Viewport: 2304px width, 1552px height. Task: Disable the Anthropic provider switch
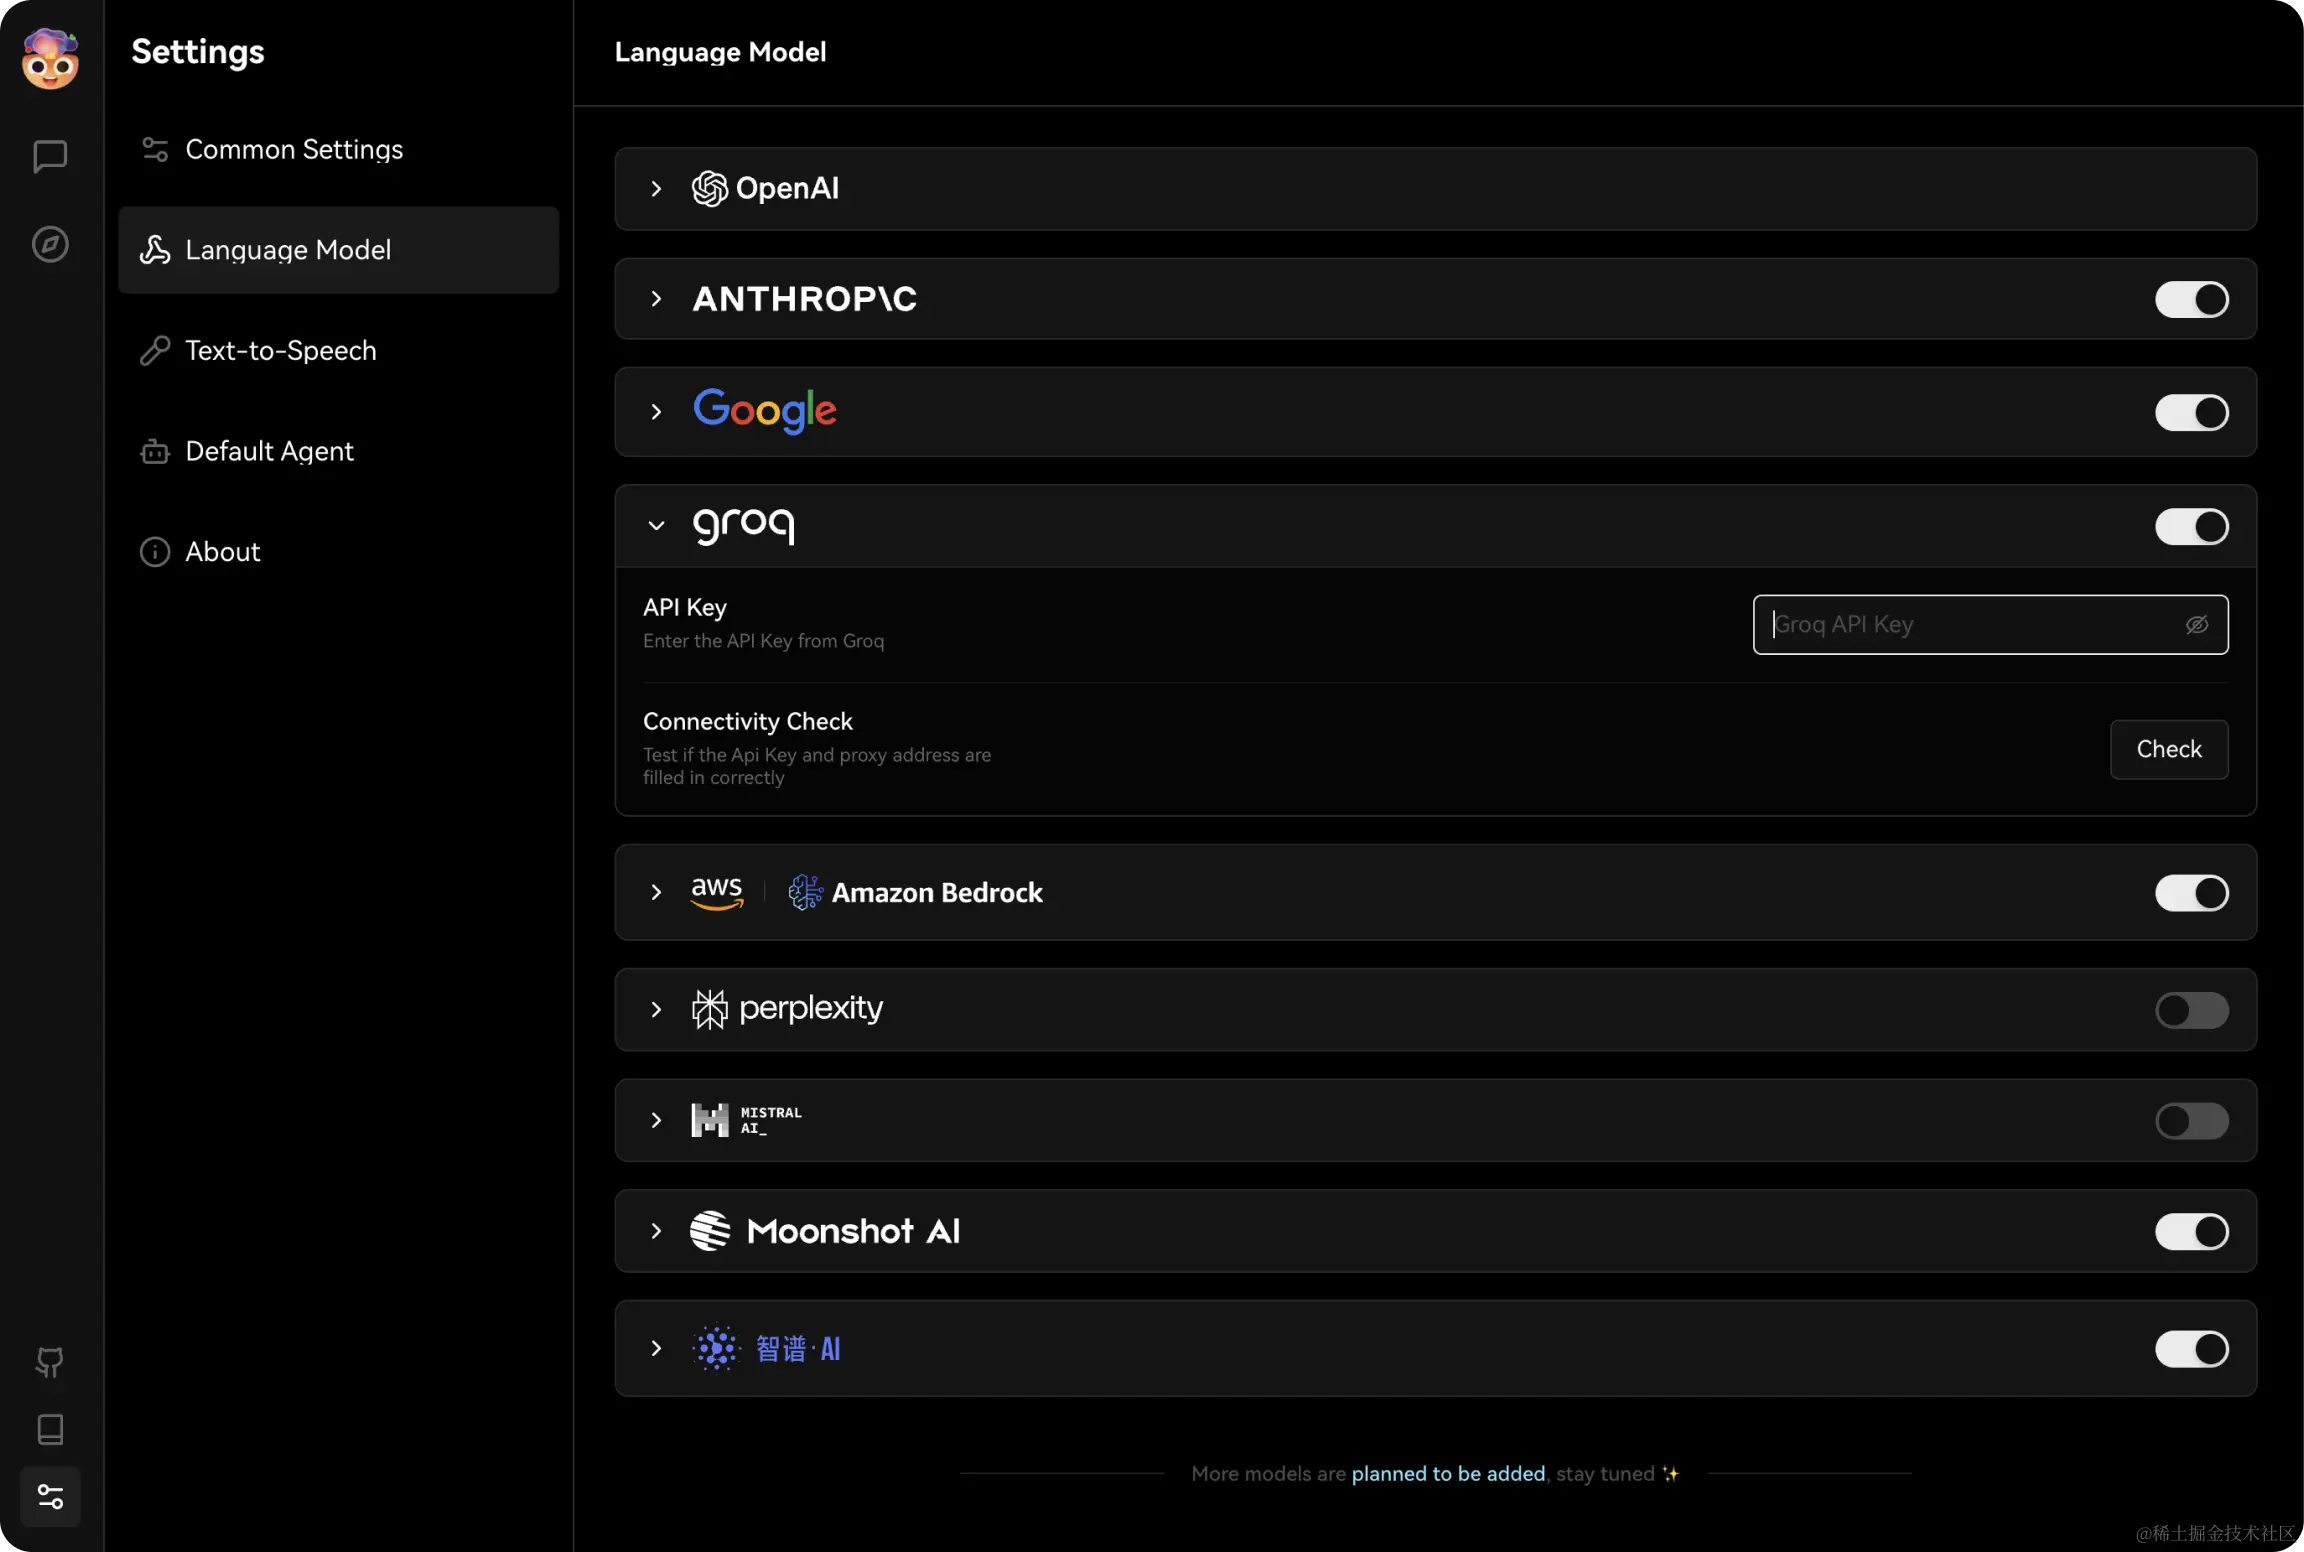click(x=2190, y=299)
